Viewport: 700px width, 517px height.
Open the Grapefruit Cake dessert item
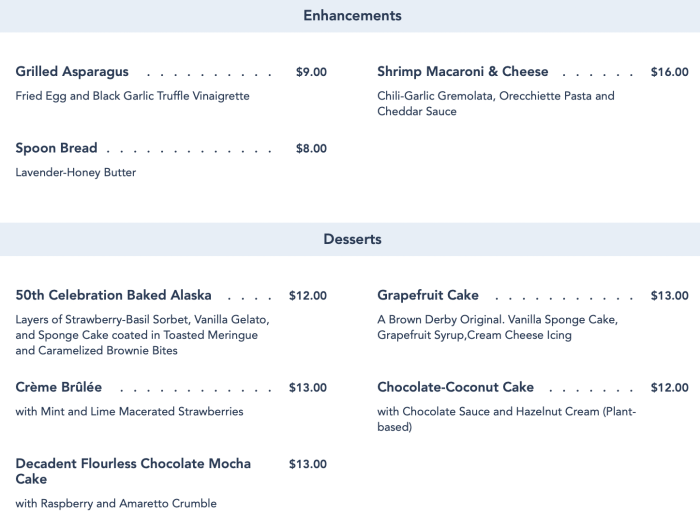(428, 295)
